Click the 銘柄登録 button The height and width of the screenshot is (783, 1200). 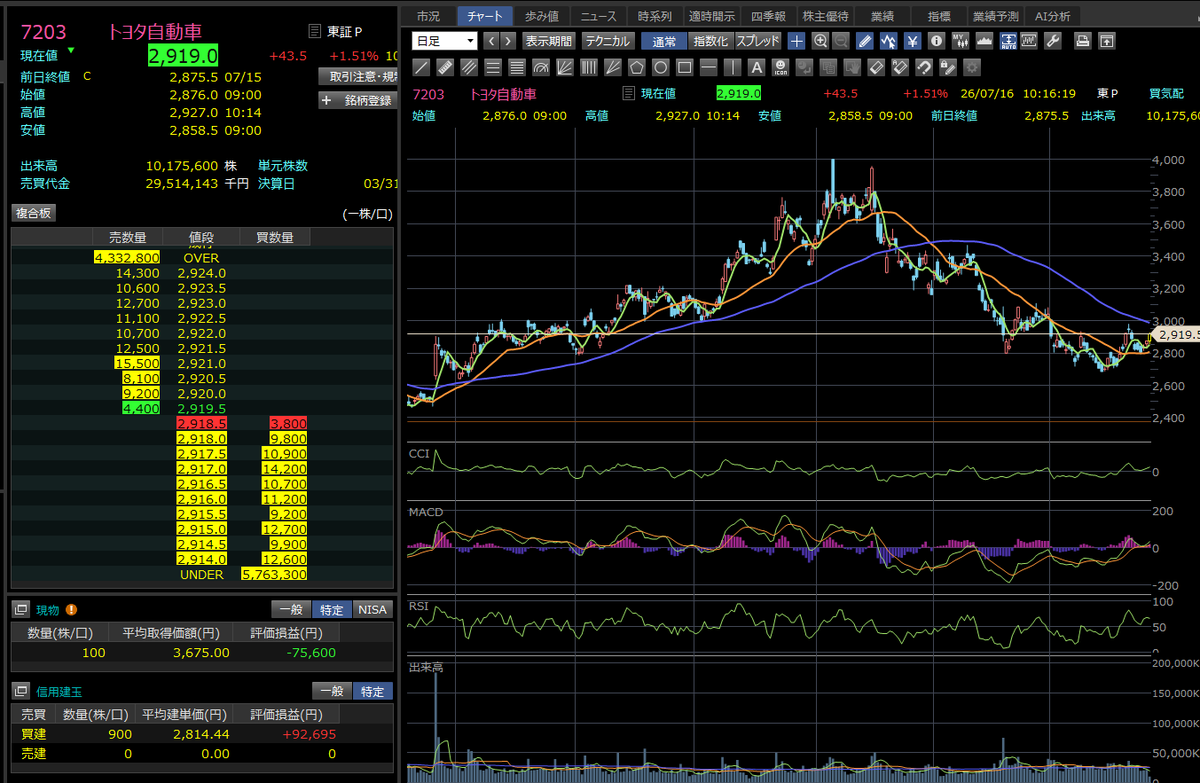(358, 100)
